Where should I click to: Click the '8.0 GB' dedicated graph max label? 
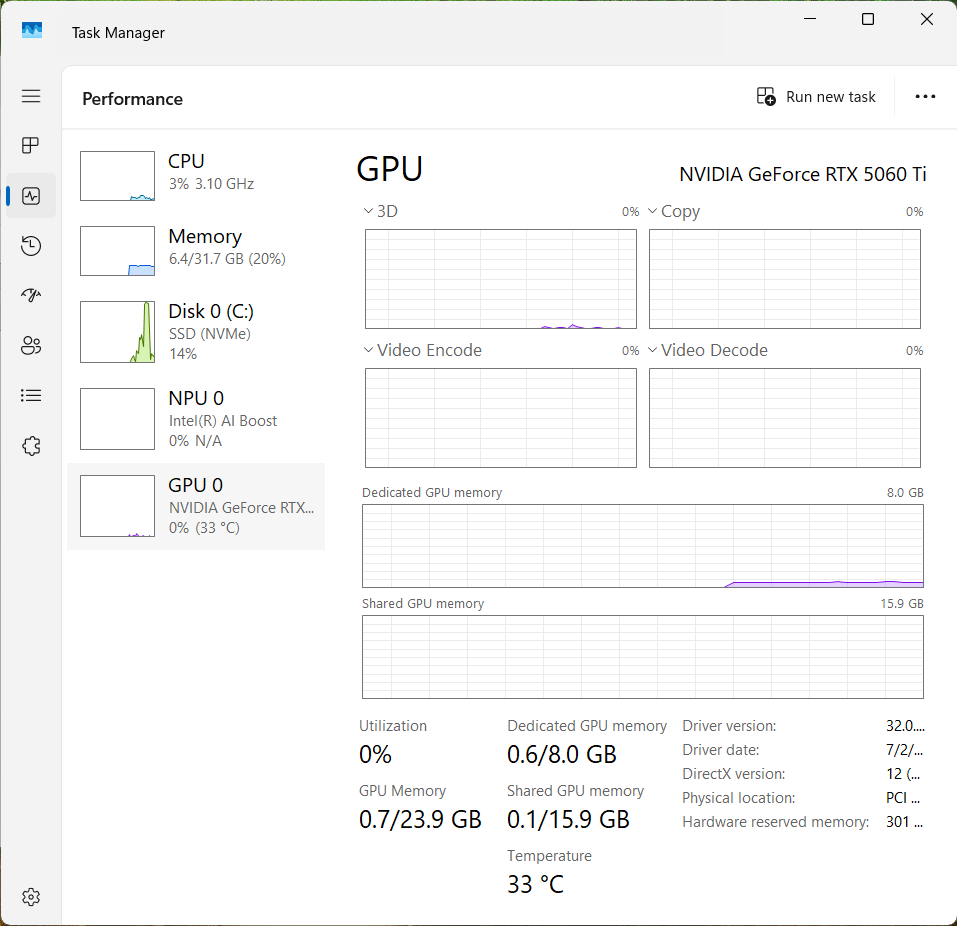tap(905, 493)
